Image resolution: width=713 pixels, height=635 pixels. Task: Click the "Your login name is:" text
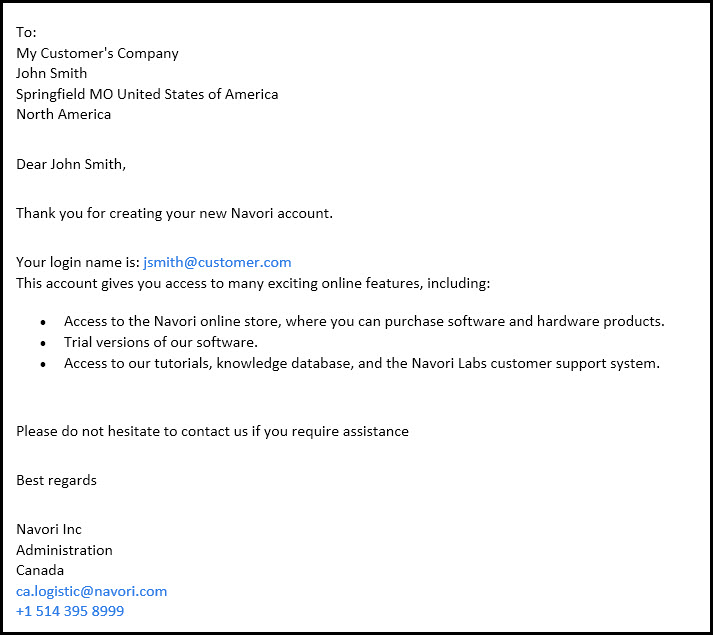77,262
